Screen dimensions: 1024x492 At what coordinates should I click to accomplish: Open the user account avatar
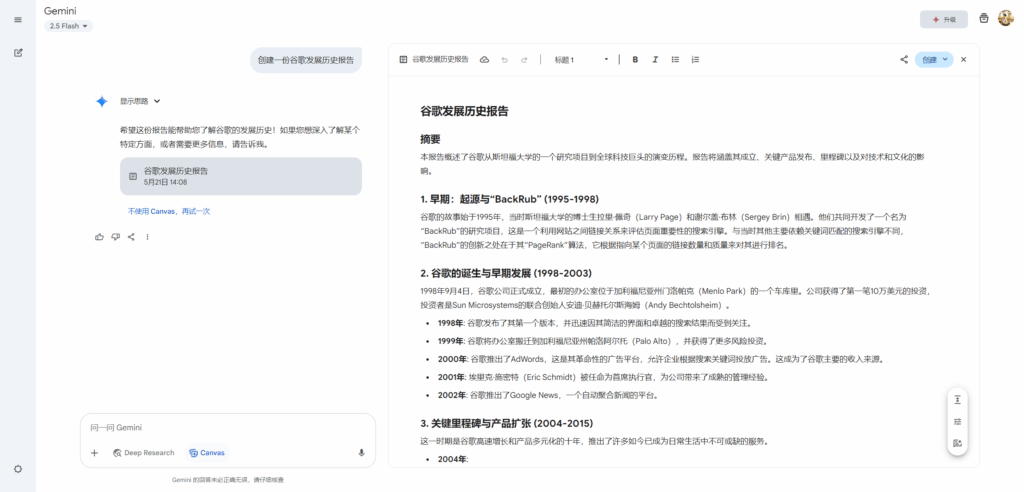pos(1006,18)
